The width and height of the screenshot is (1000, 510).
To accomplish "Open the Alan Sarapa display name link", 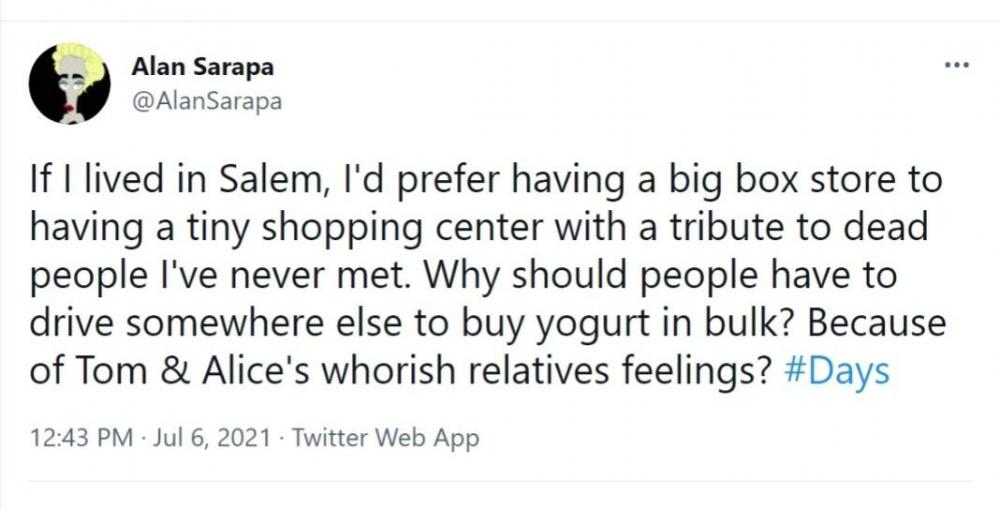I will (203, 68).
